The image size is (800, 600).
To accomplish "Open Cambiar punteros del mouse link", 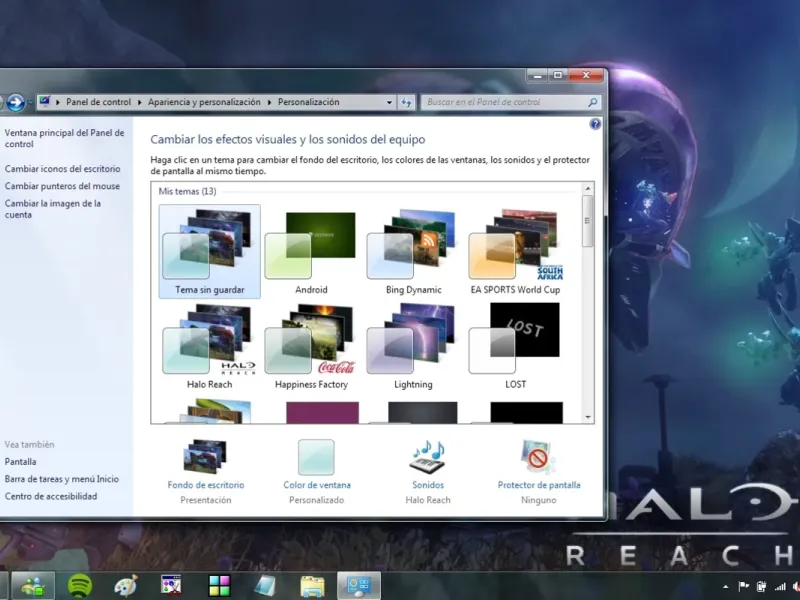I will [x=62, y=186].
